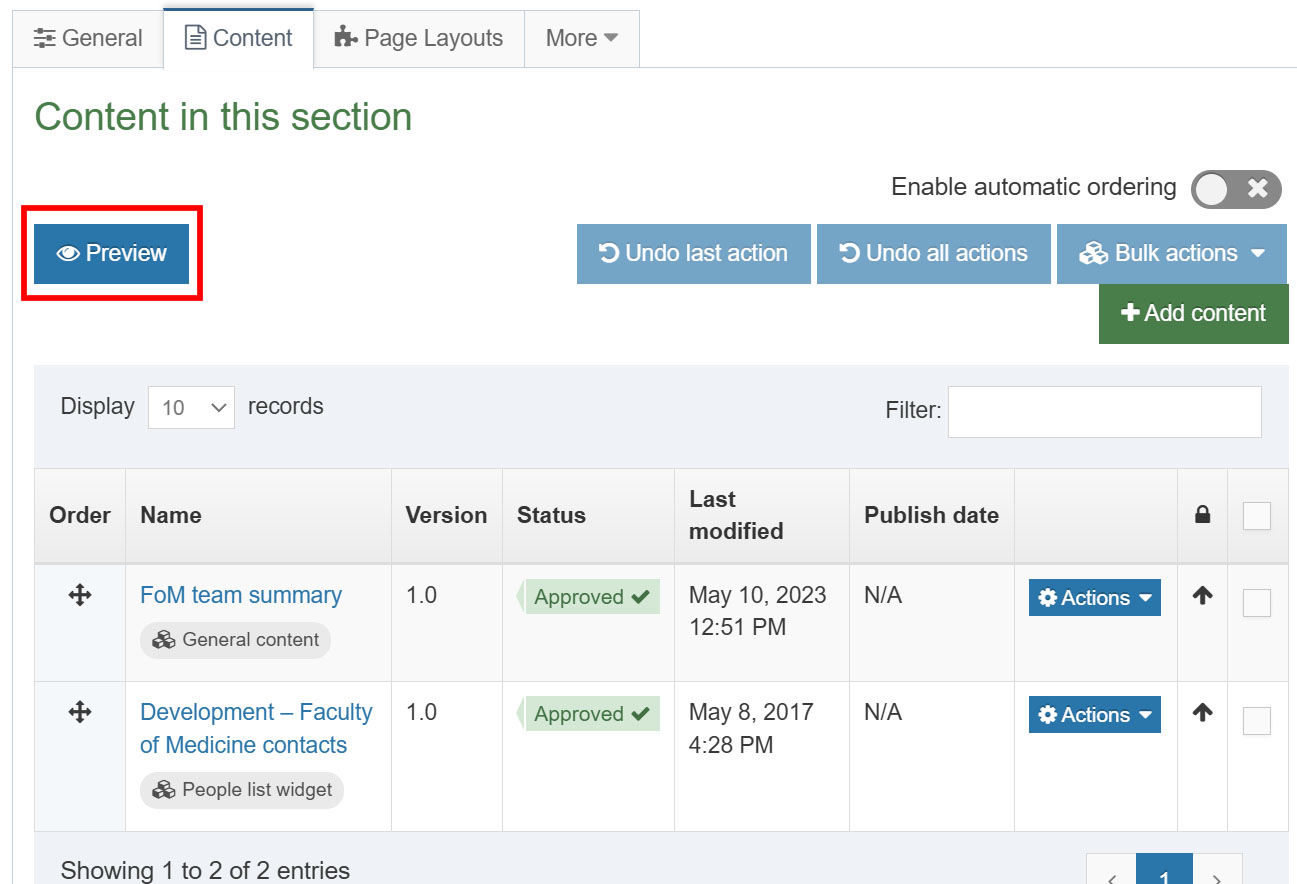The width and height of the screenshot is (1297, 884).
Task: Click up arrow for Development Faculty contacts
Action: (1202, 713)
